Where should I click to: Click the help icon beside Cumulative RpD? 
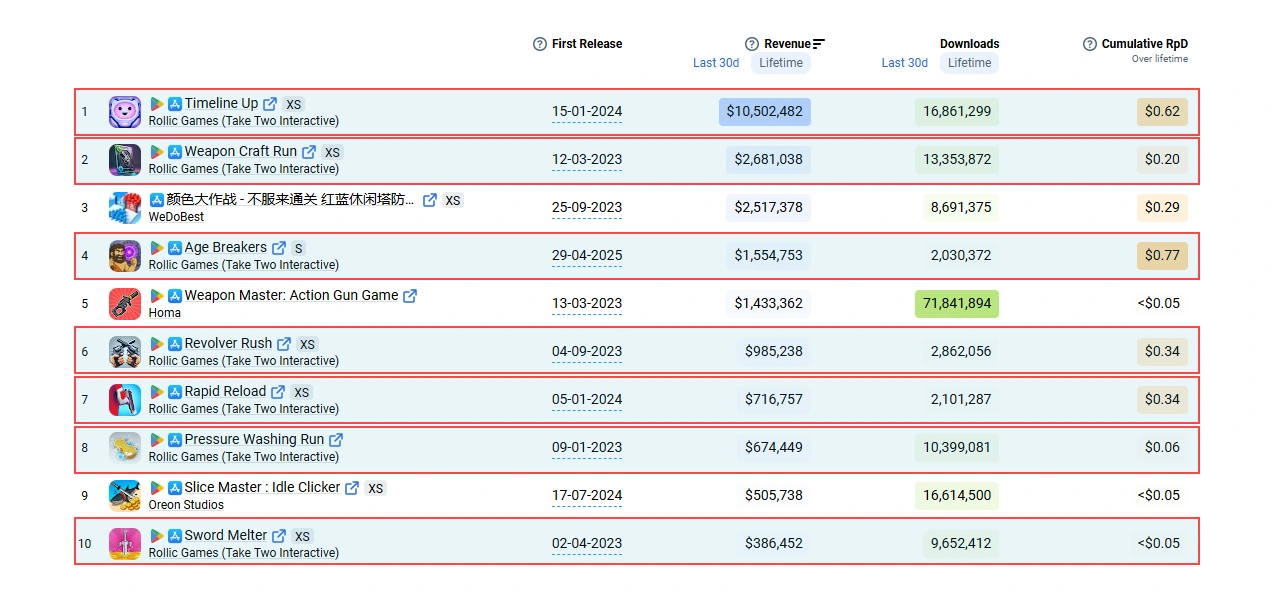[x=1088, y=44]
